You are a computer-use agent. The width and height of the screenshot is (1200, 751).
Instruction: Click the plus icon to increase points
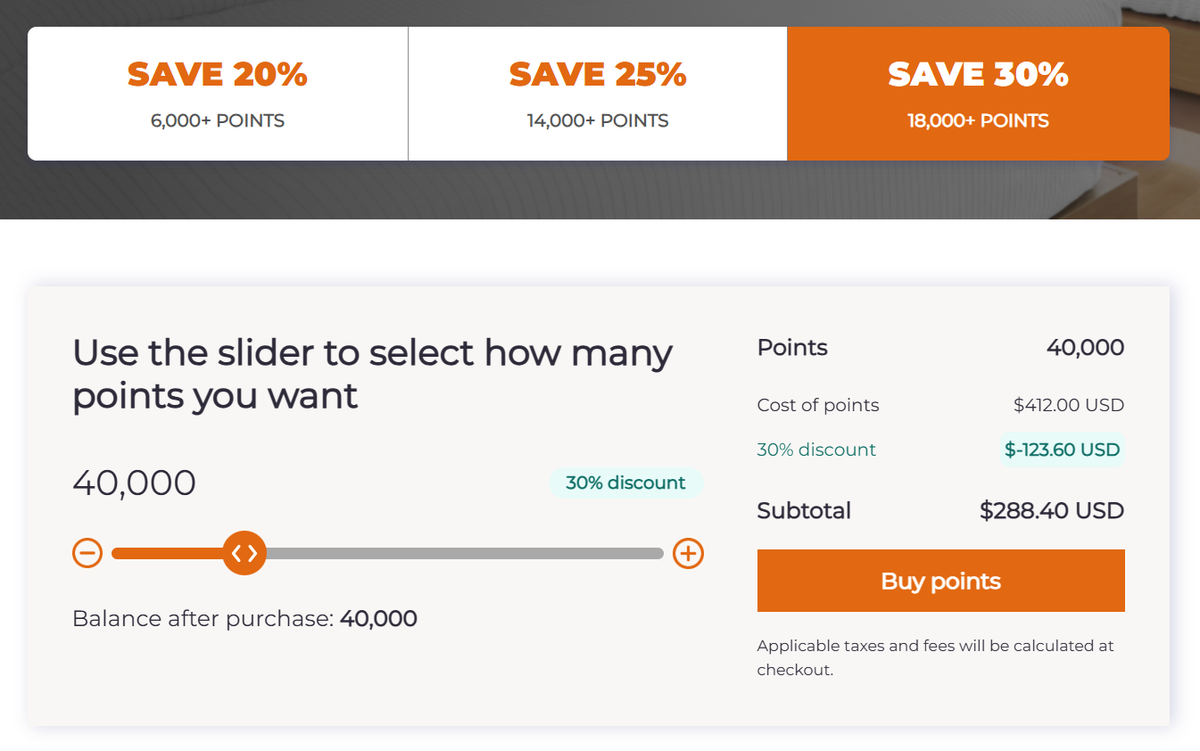pos(688,553)
